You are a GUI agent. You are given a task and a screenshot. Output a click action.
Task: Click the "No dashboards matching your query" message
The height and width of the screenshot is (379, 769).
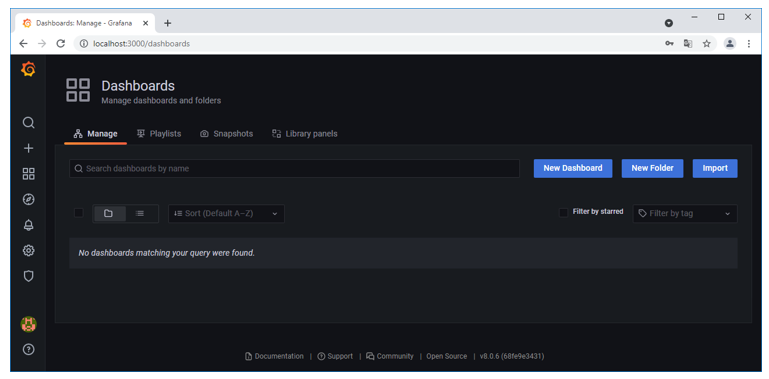pos(167,253)
